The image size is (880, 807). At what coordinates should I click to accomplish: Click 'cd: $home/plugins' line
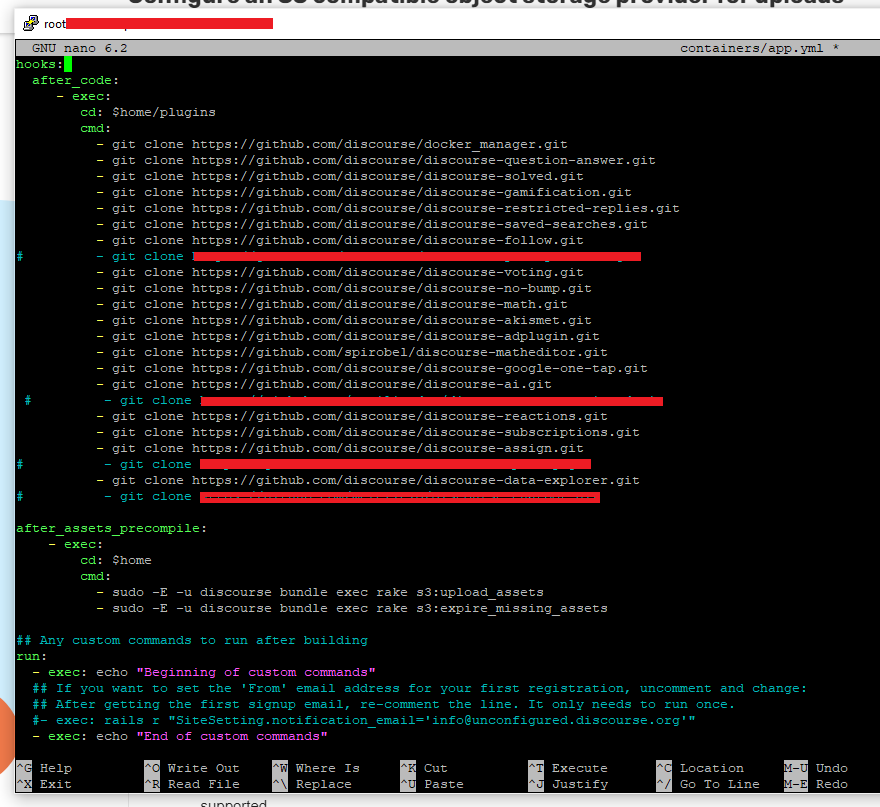(x=148, y=112)
